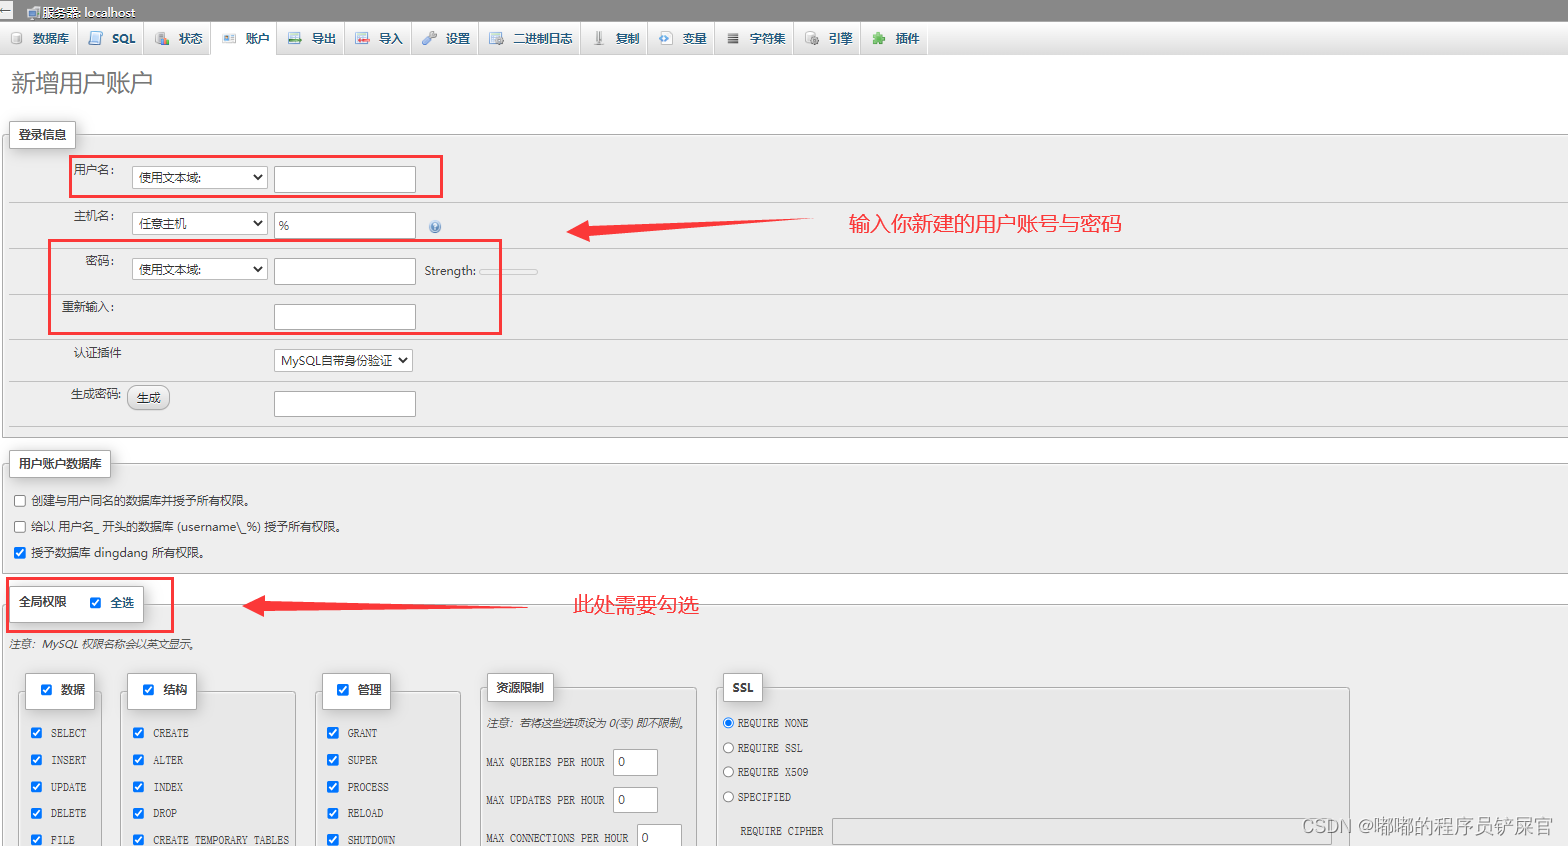Open the hostname dropdown (任意主机)
1568x846 pixels.
pyautogui.click(x=200, y=223)
